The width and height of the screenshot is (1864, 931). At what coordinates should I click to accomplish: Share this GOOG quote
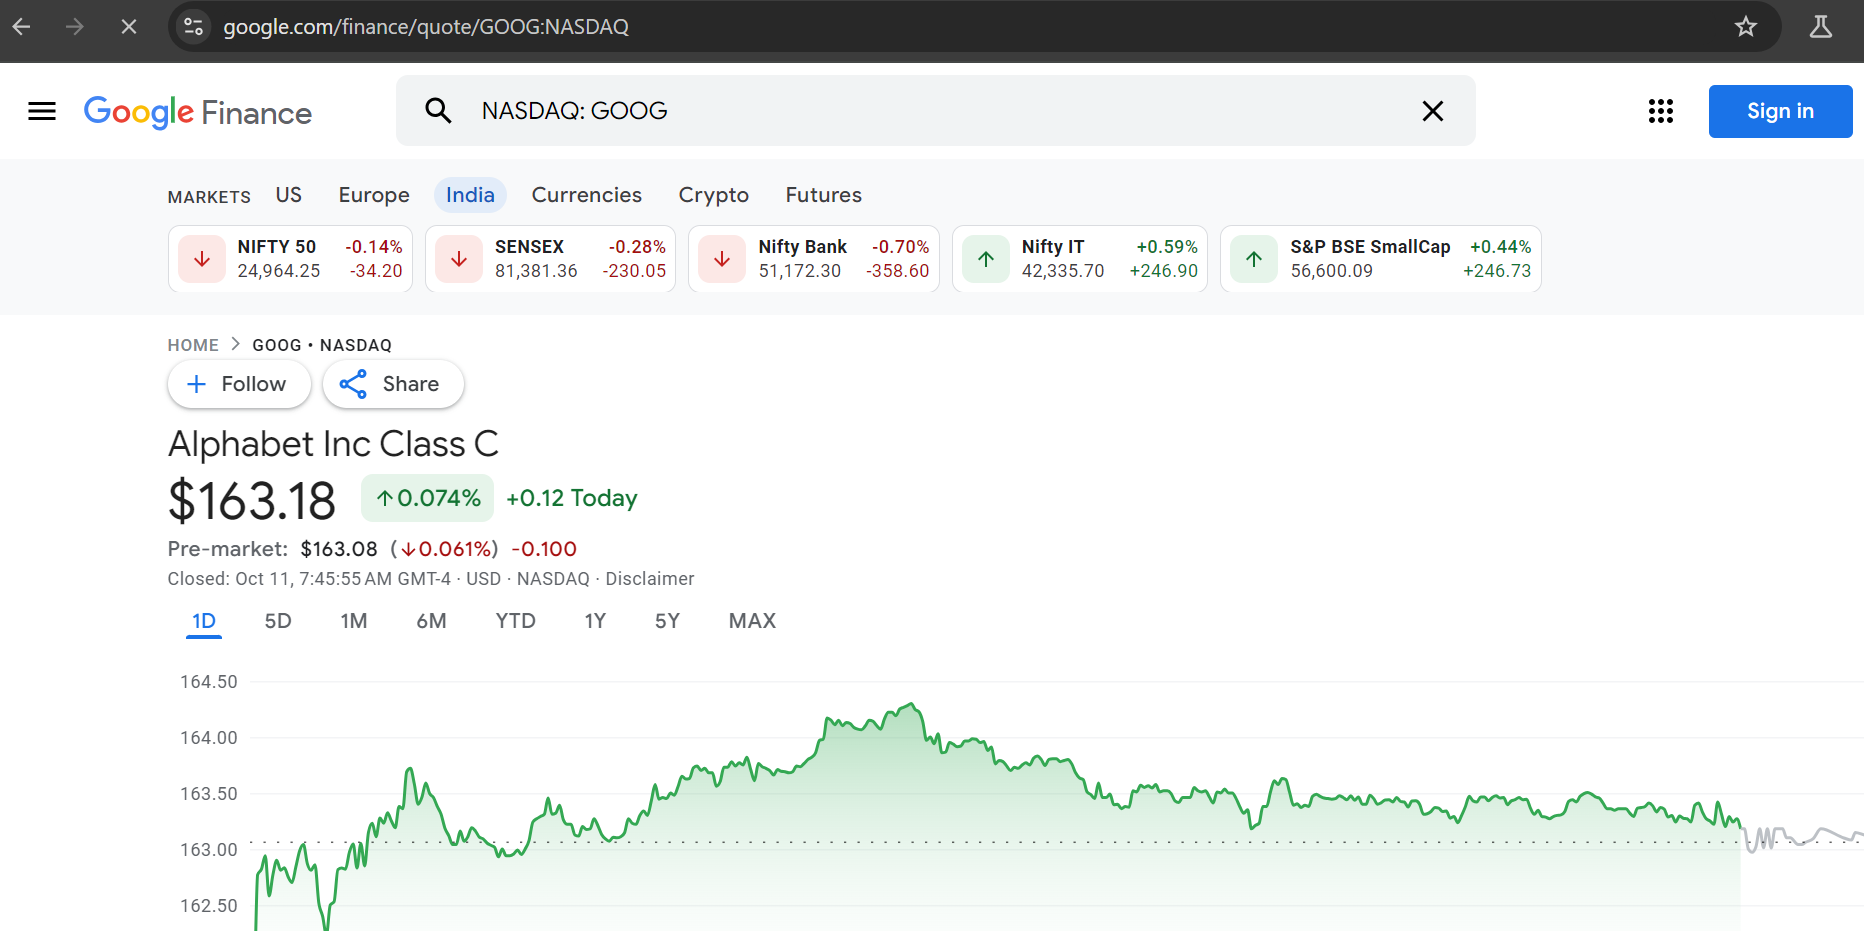[392, 384]
